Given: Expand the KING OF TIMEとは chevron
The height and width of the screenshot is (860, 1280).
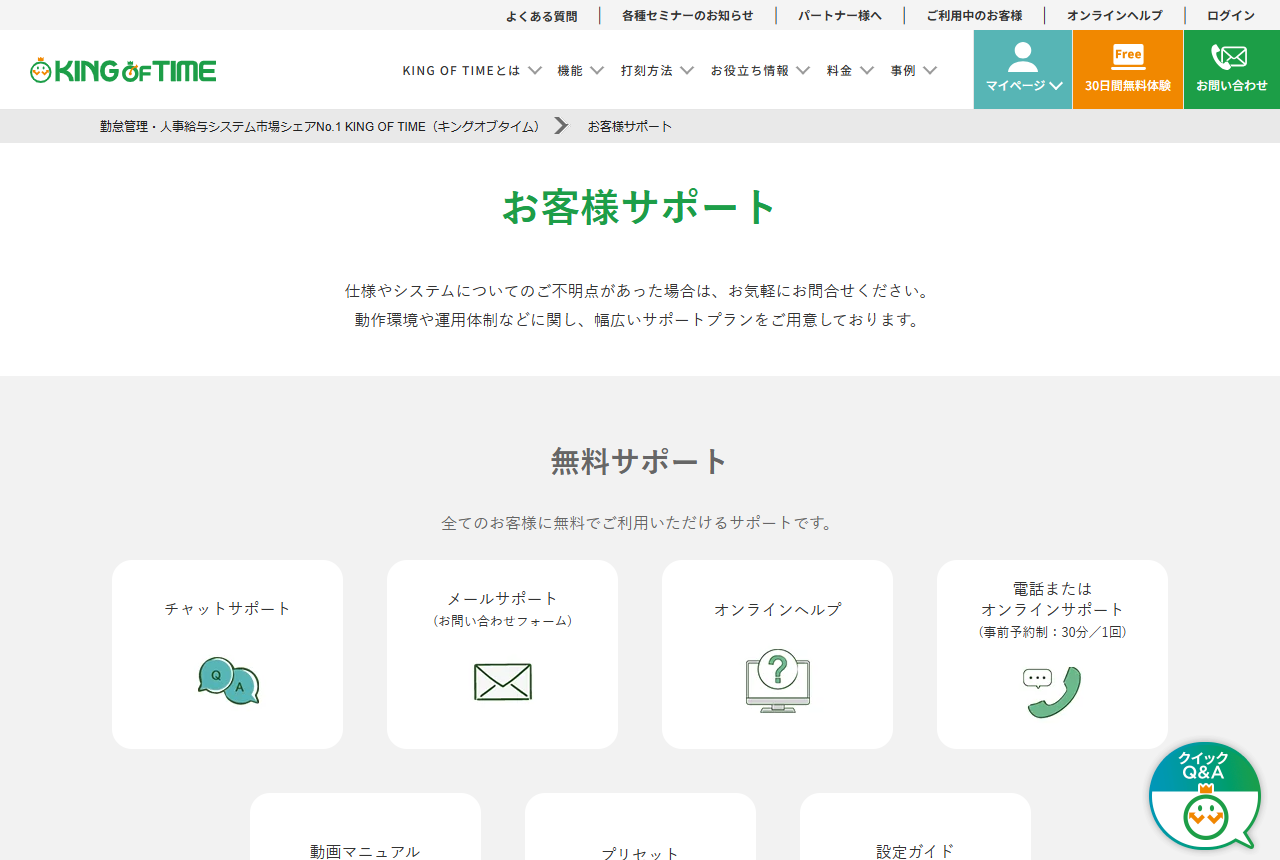Looking at the screenshot, I should [535, 71].
